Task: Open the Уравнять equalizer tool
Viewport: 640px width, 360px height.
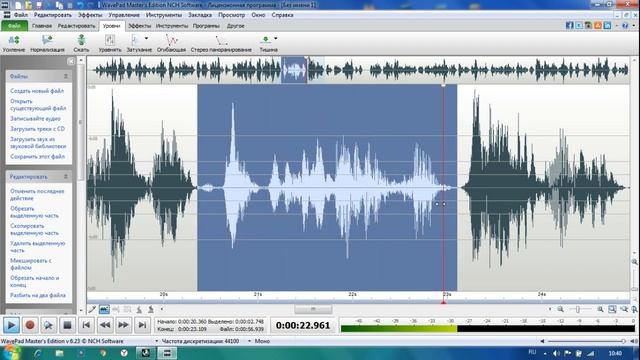Action: pos(110,40)
